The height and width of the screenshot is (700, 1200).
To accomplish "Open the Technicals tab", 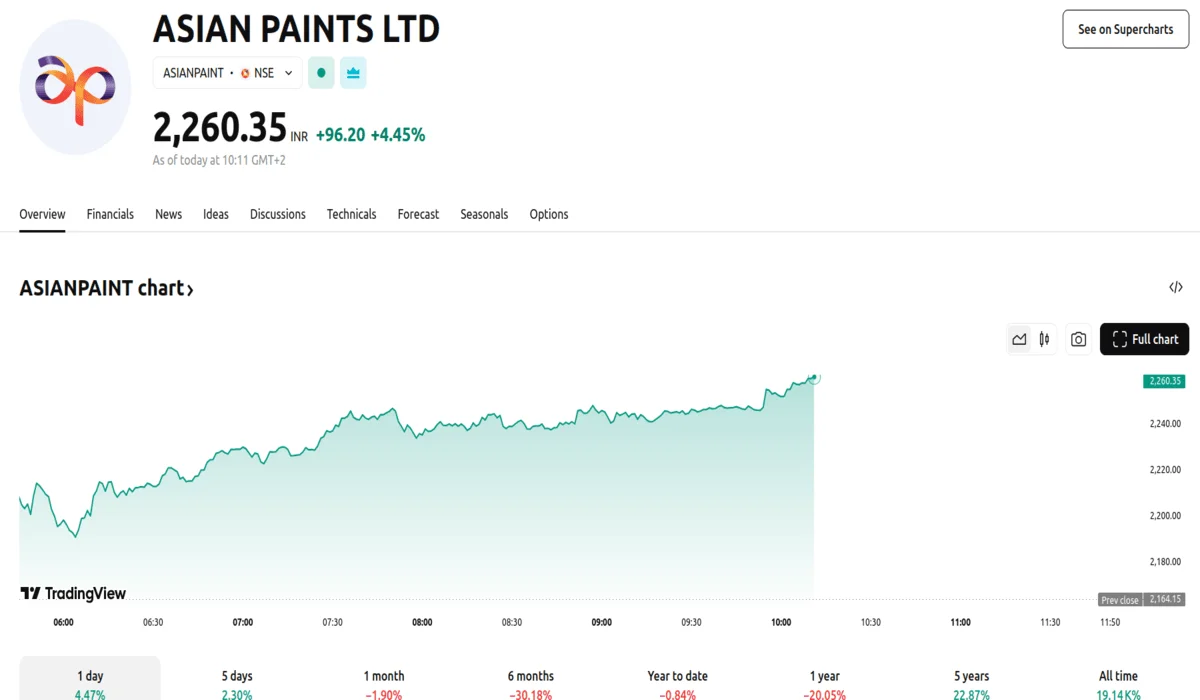I will click(x=351, y=213).
